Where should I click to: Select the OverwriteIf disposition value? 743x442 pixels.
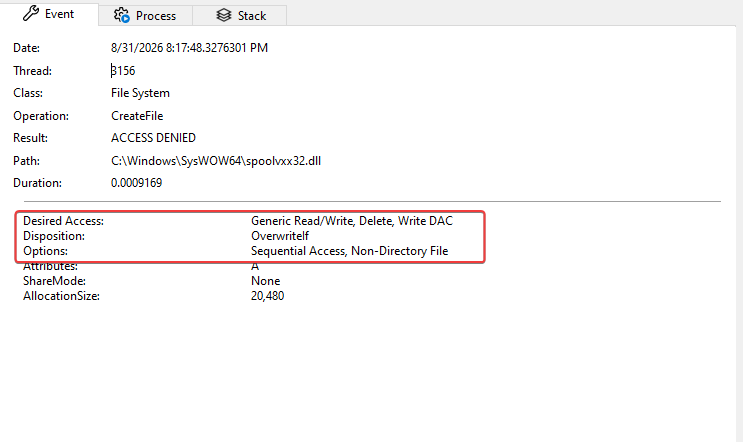point(280,236)
